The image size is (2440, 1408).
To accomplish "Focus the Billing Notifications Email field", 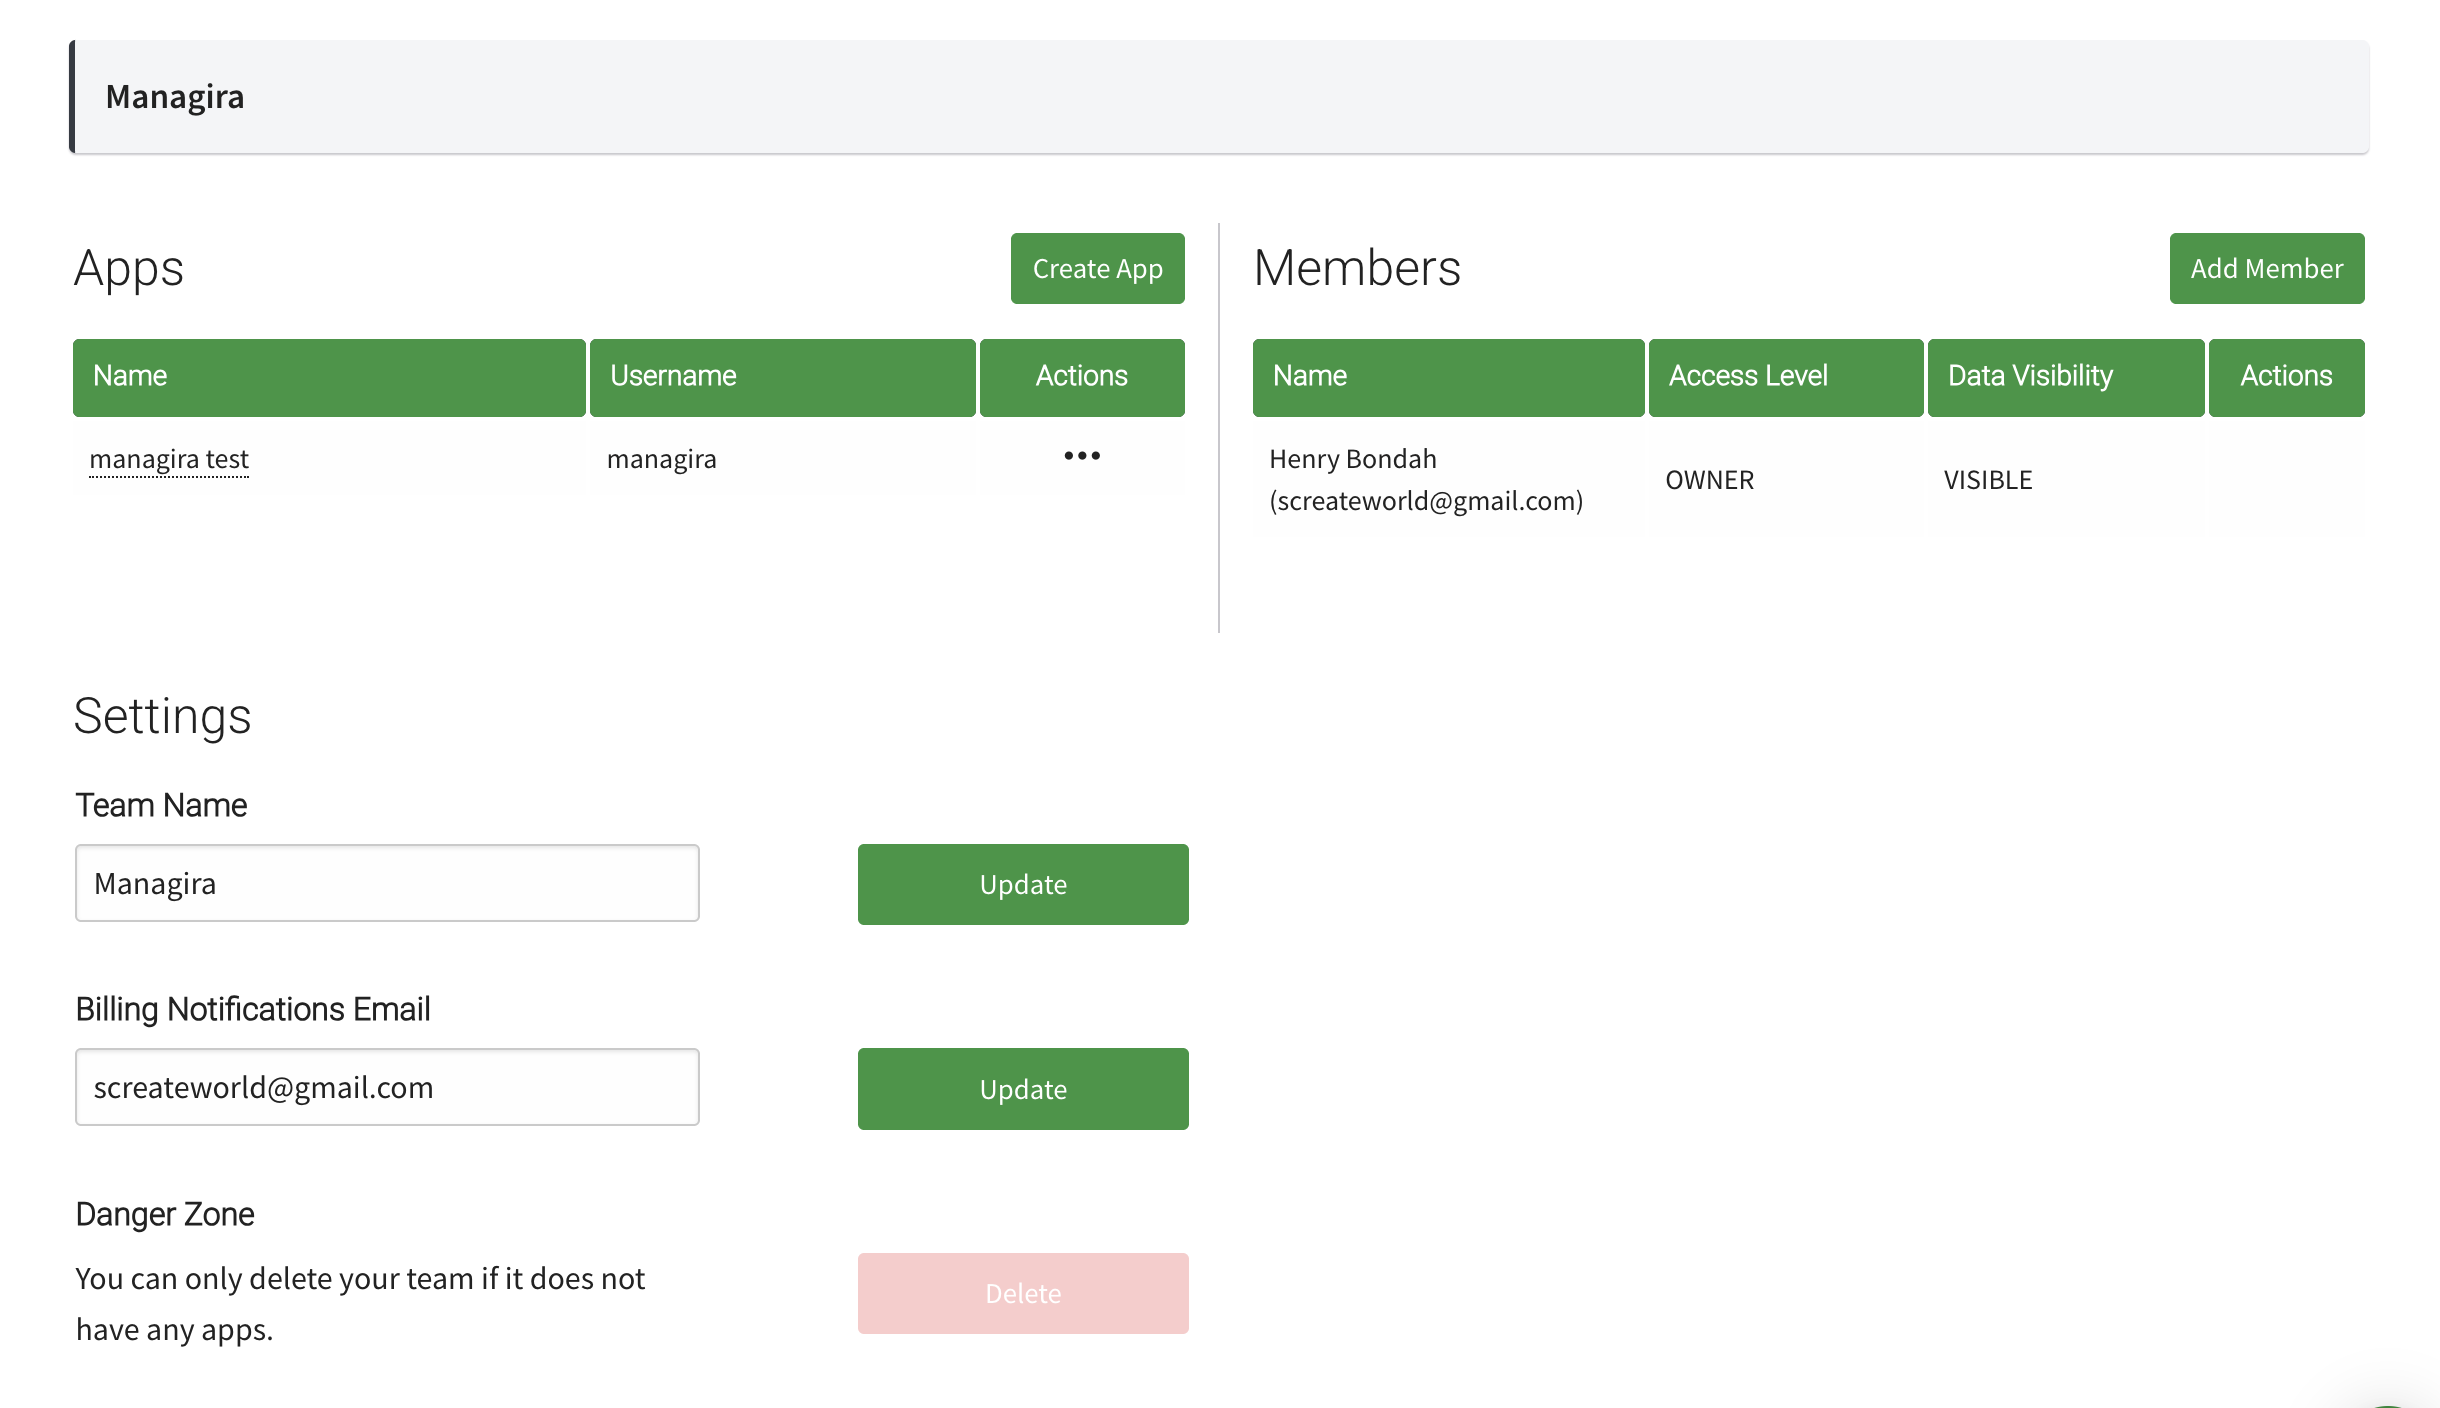I will [x=387, y=1087].
